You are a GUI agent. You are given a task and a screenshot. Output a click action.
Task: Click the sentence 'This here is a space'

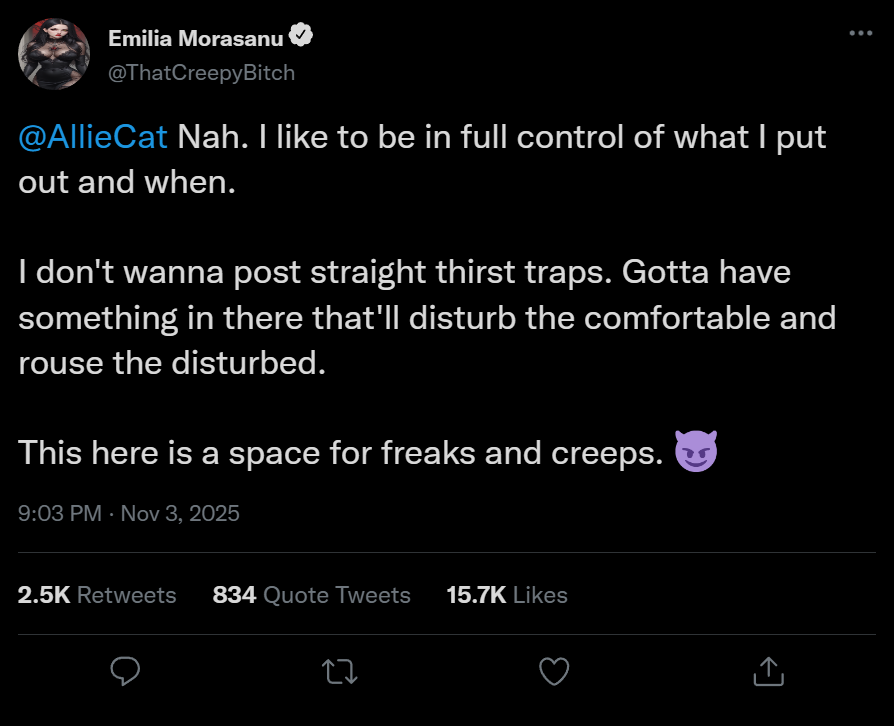[340, 453]
